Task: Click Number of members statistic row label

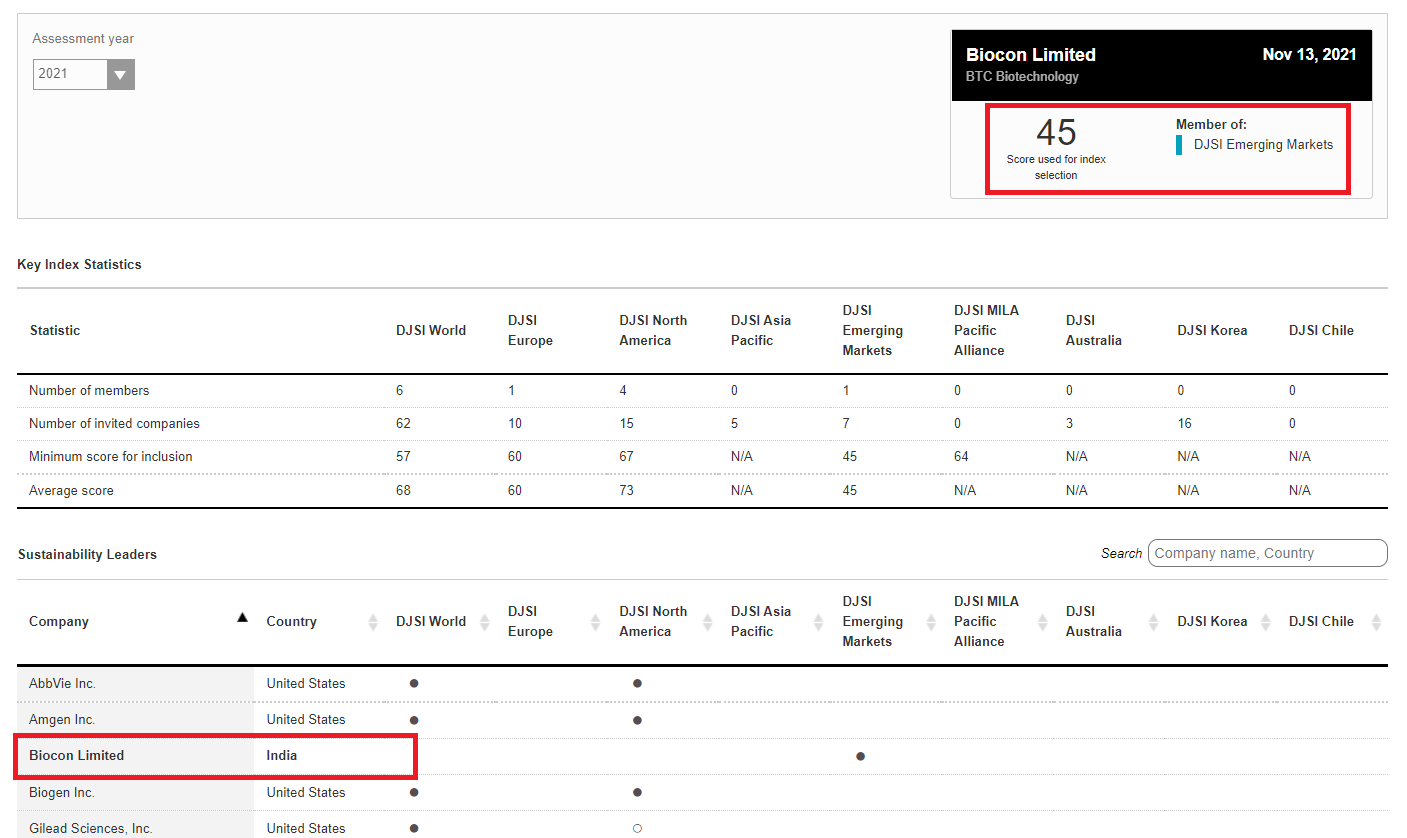Action: tap(89, 391)
